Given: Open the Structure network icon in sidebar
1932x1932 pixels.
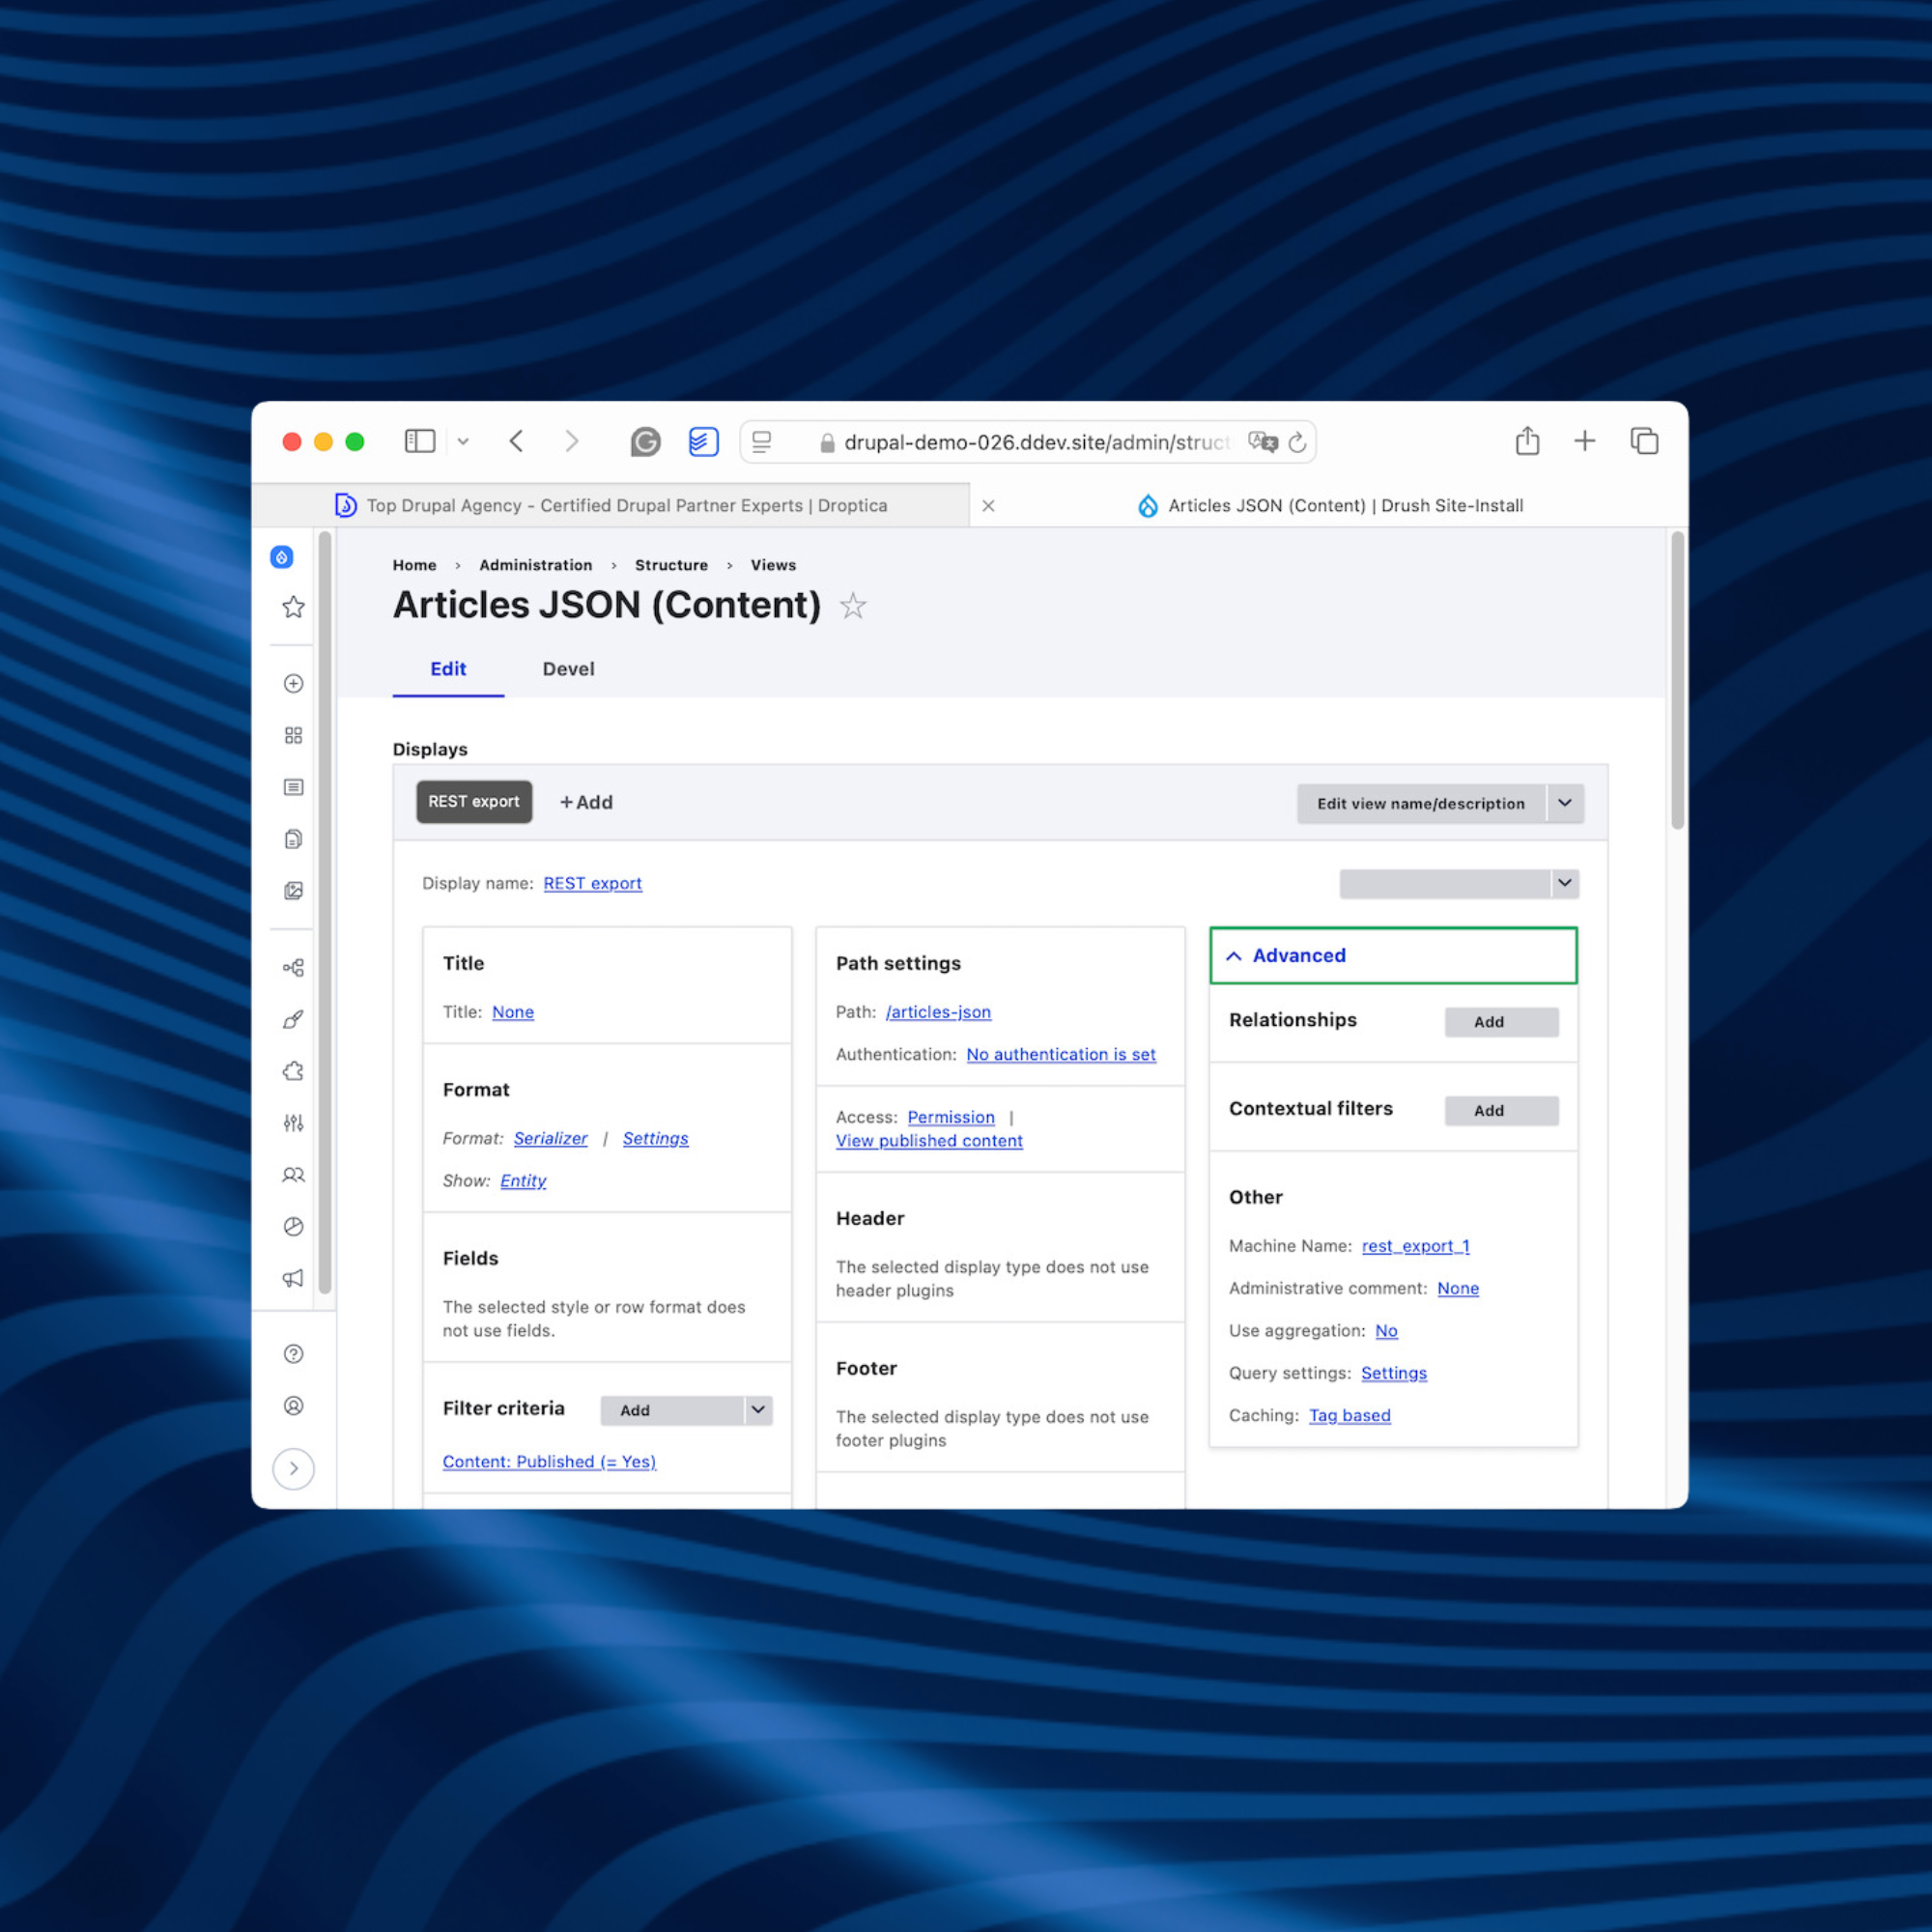Looking at the screenshot, I should pyautogui.click(x=292, y=967).
